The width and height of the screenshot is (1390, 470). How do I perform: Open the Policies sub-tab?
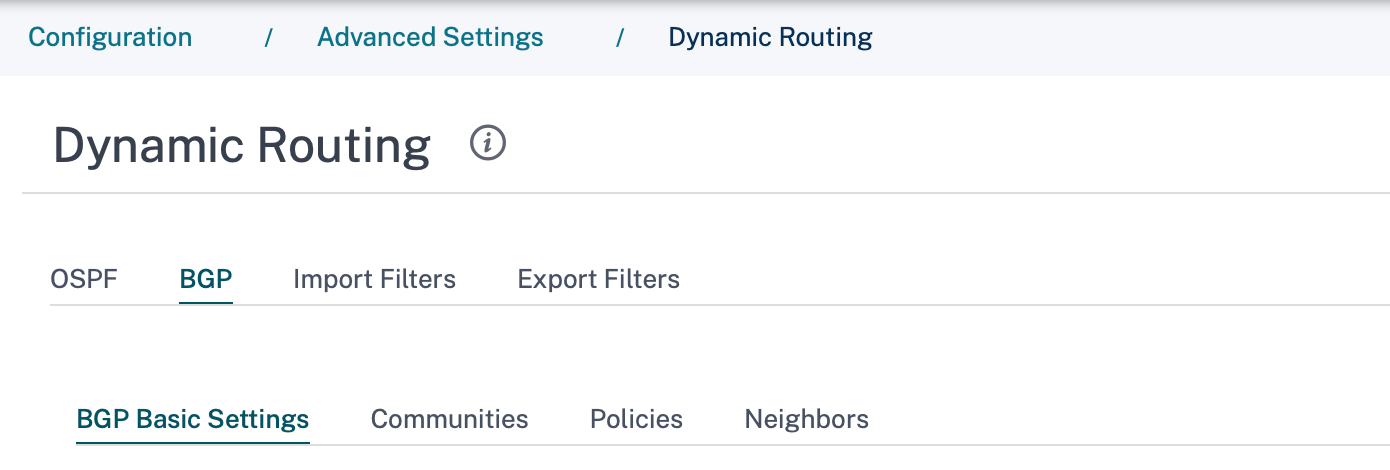[x=636, y=419]
